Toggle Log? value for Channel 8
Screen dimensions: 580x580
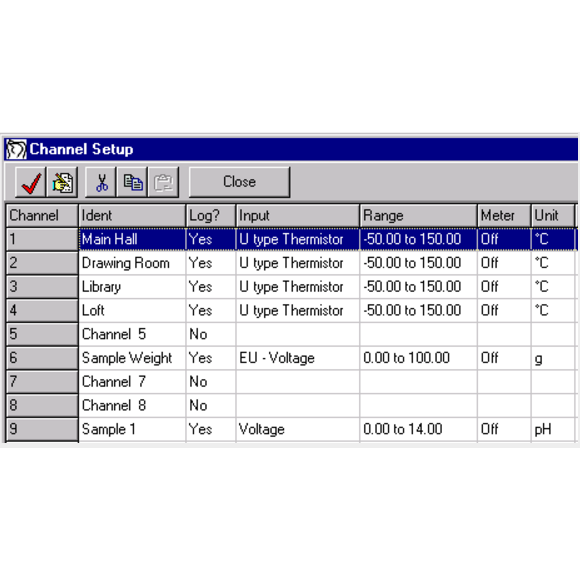pos(211,405)
